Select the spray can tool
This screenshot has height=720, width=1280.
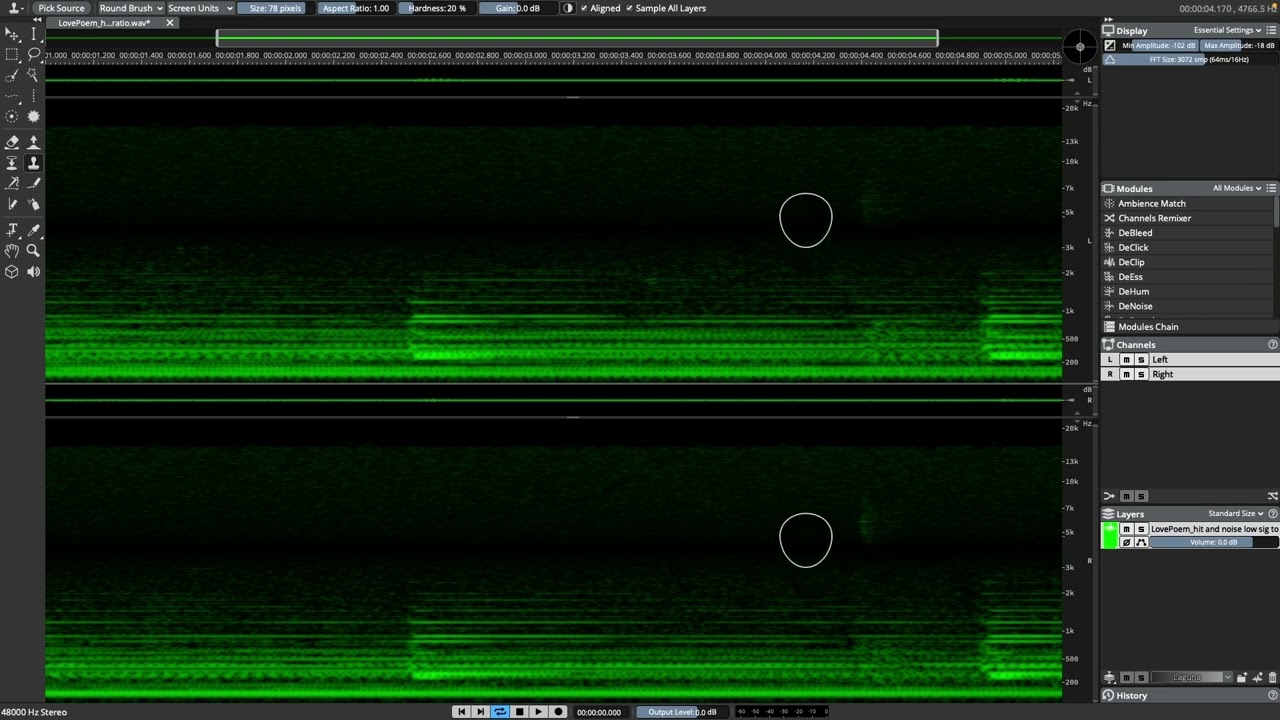(33, 204)
